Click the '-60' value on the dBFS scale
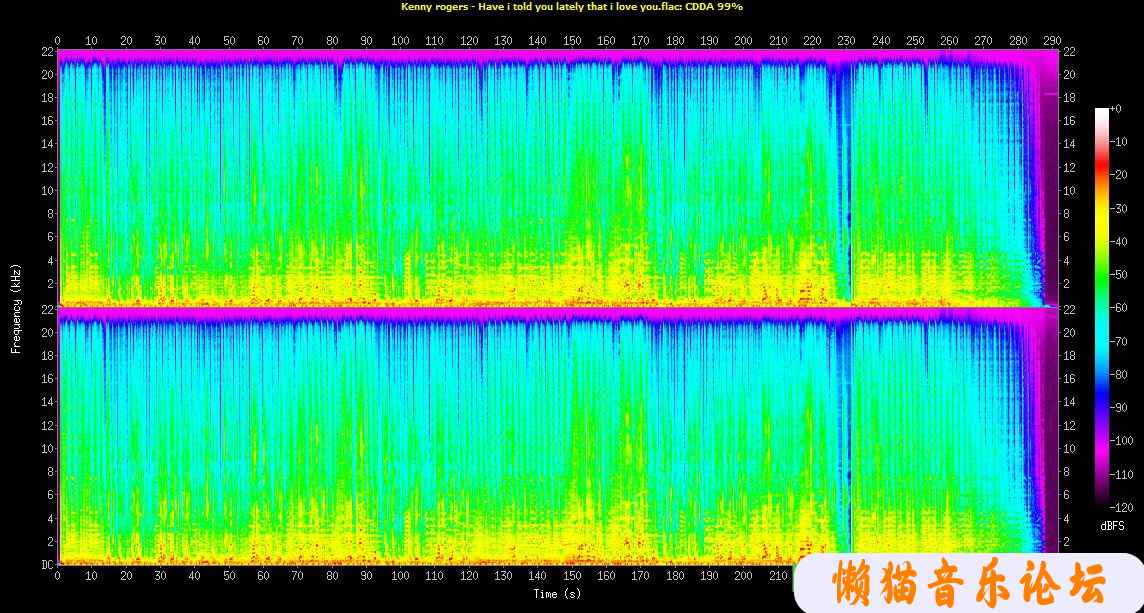Screen dimensions: 1144x613 (x=1119, y=308)
